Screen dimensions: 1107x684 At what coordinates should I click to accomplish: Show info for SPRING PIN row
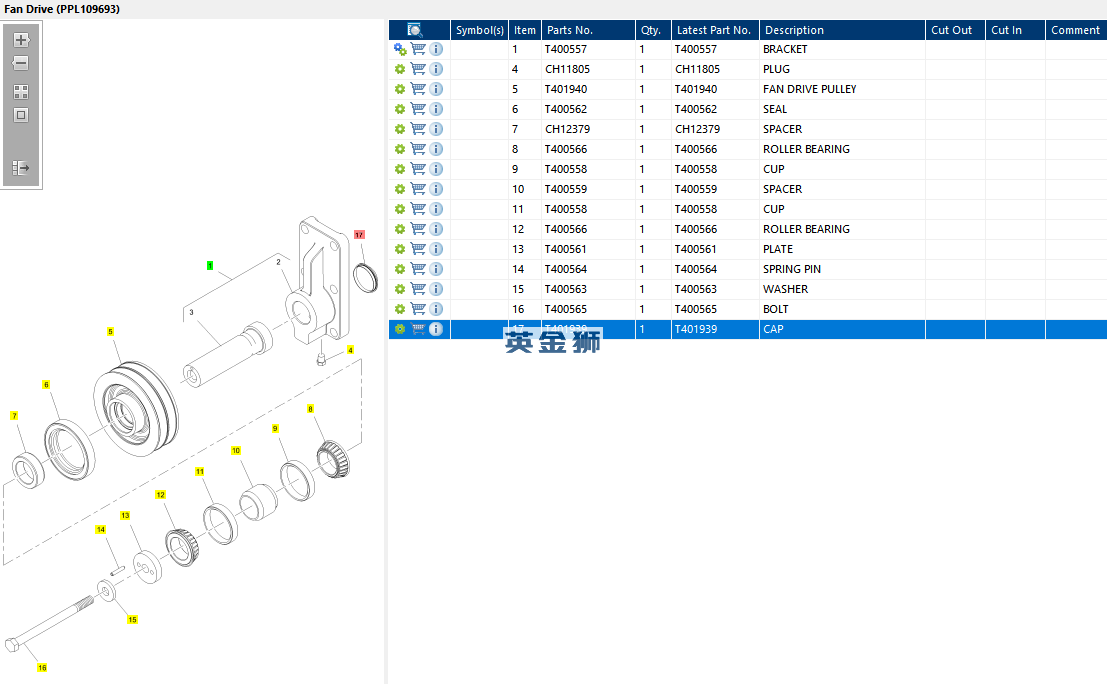point(436,269)
